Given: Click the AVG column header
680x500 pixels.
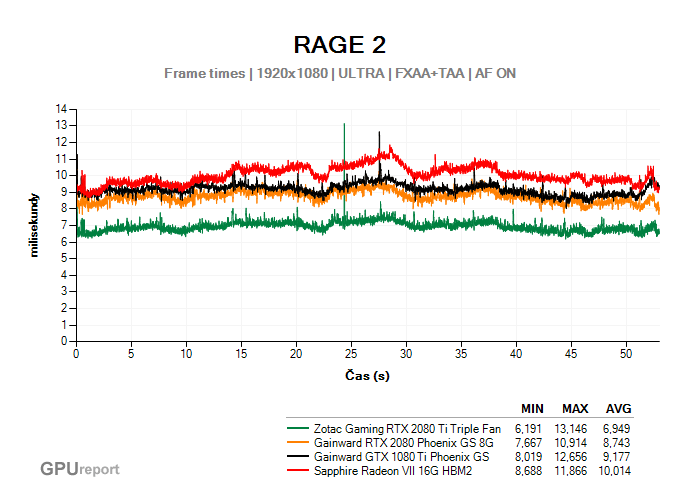Looking at the screenshot, I should 618,409.
